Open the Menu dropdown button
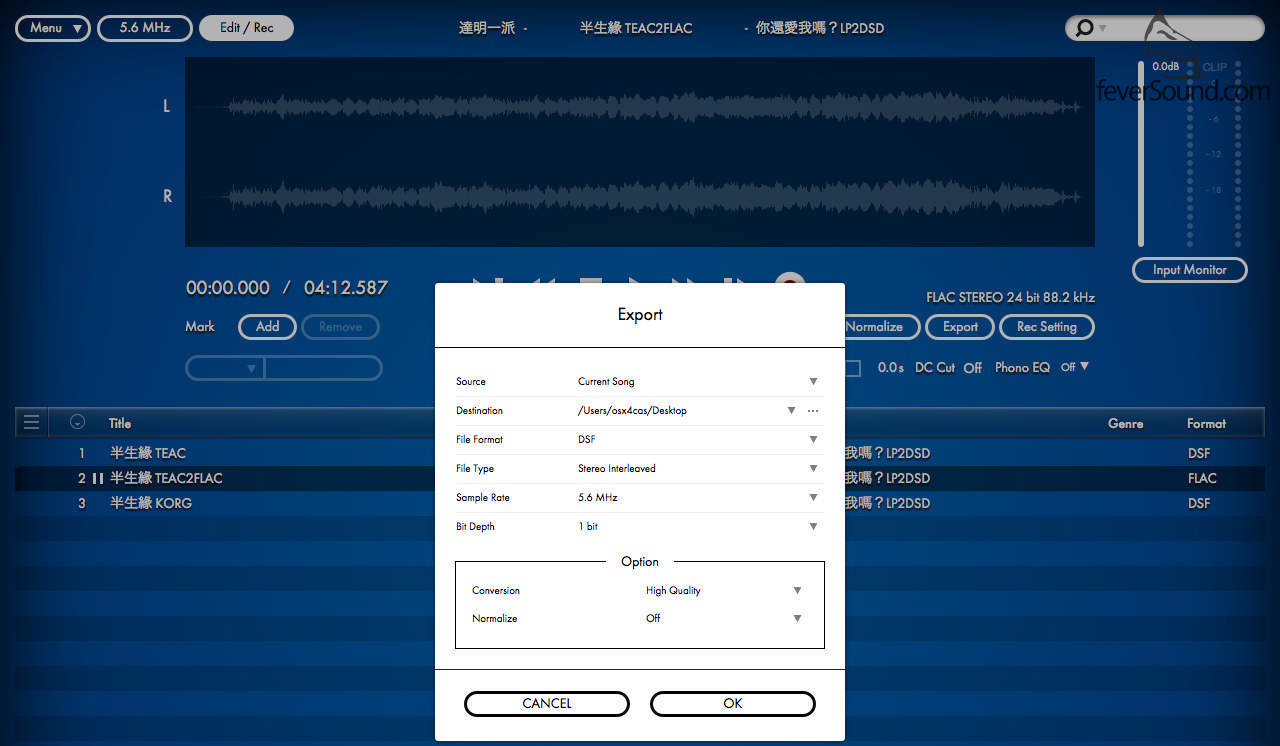 [53, 28]
